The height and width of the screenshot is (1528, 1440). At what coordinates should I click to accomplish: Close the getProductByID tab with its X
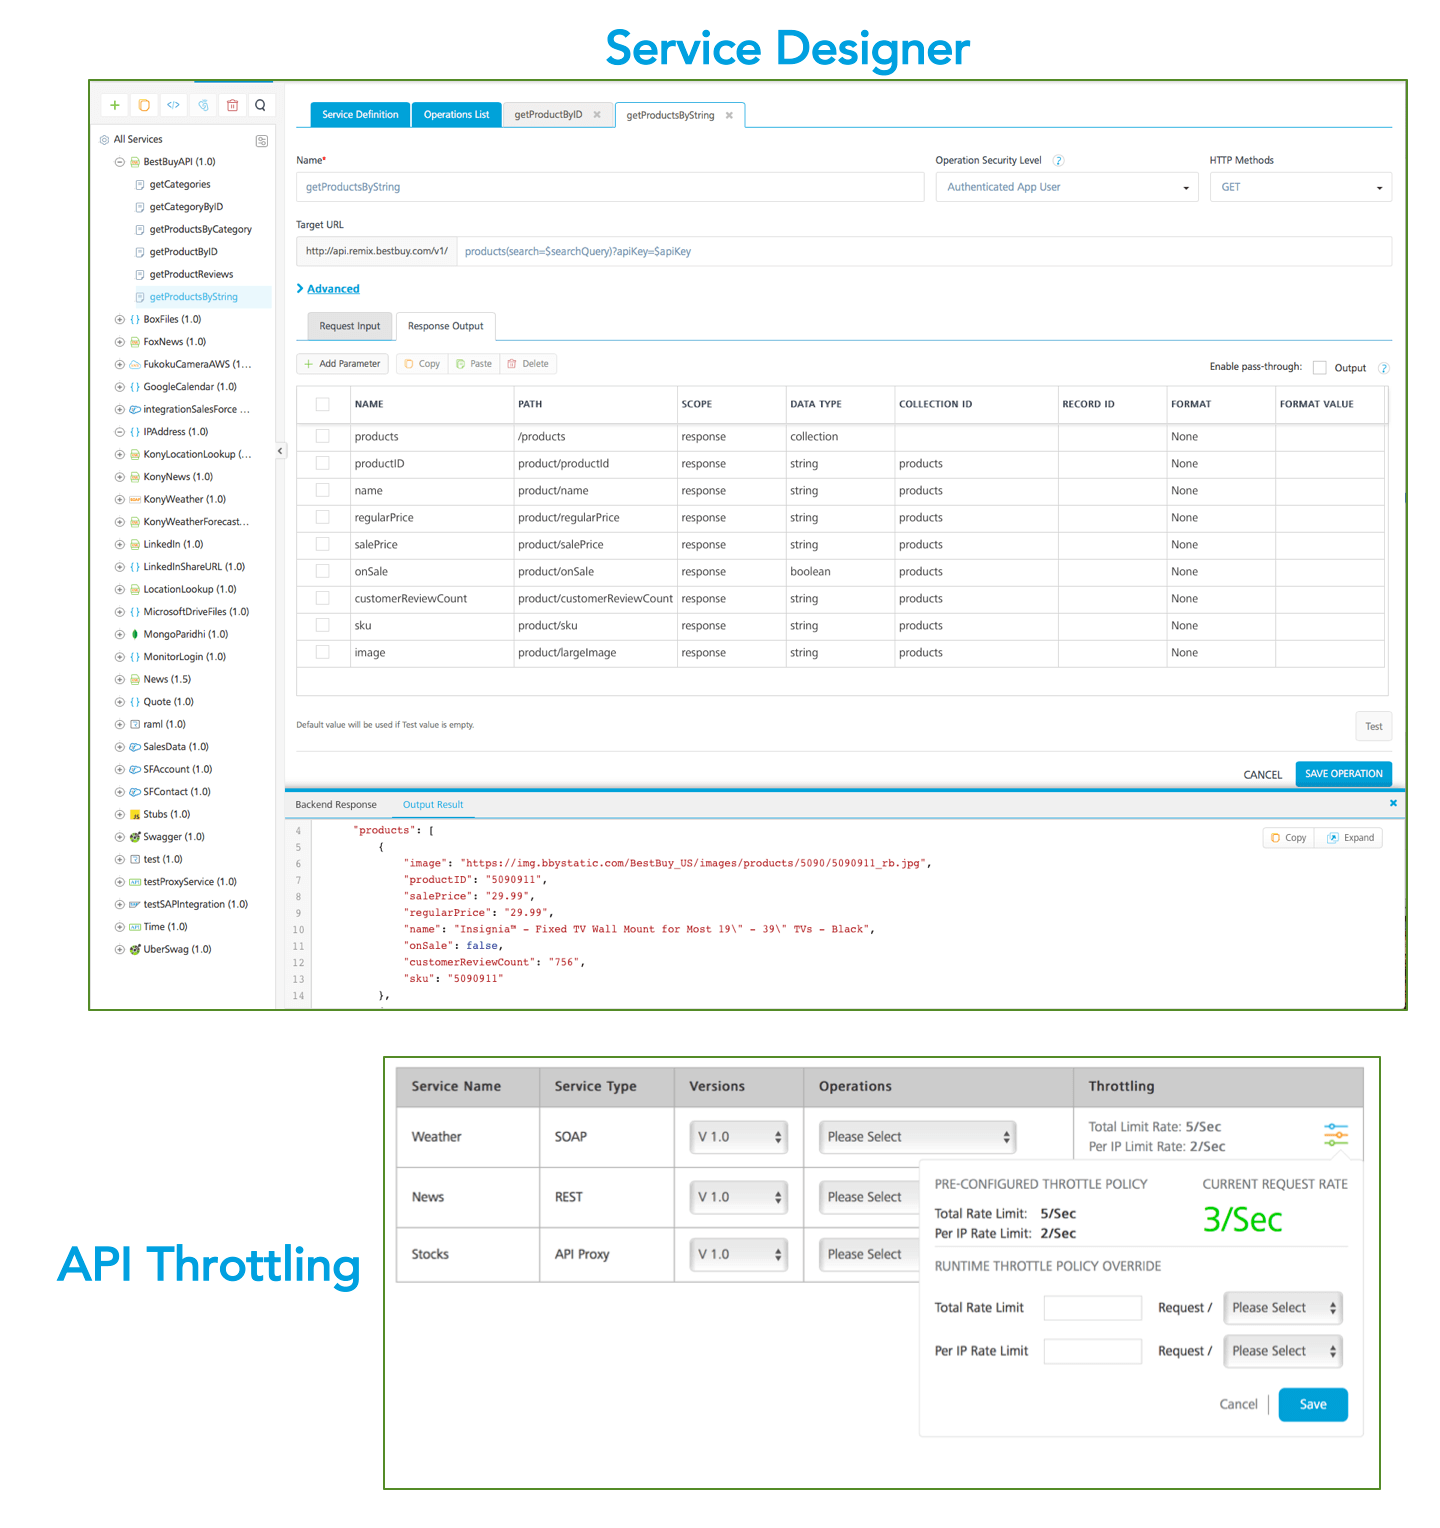(597, 115)
